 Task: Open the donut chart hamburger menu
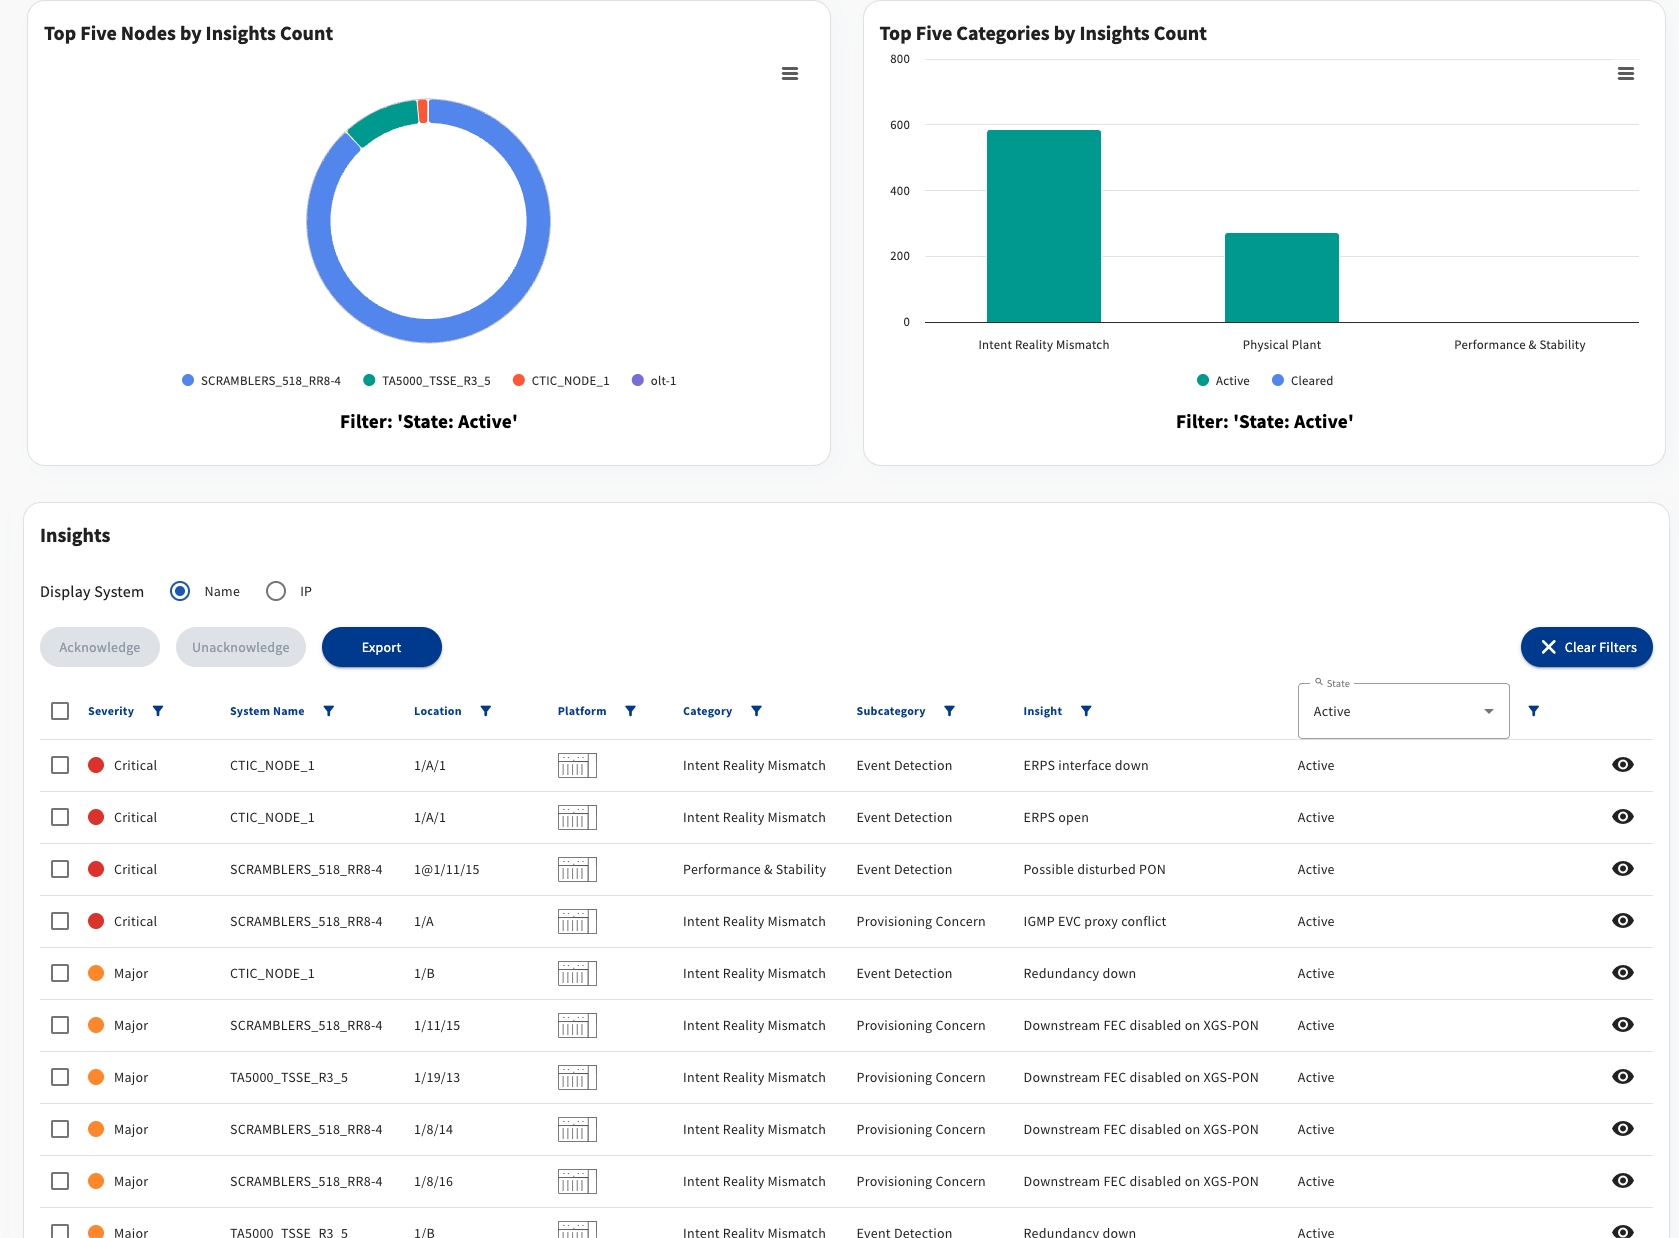tap(790, 74)
